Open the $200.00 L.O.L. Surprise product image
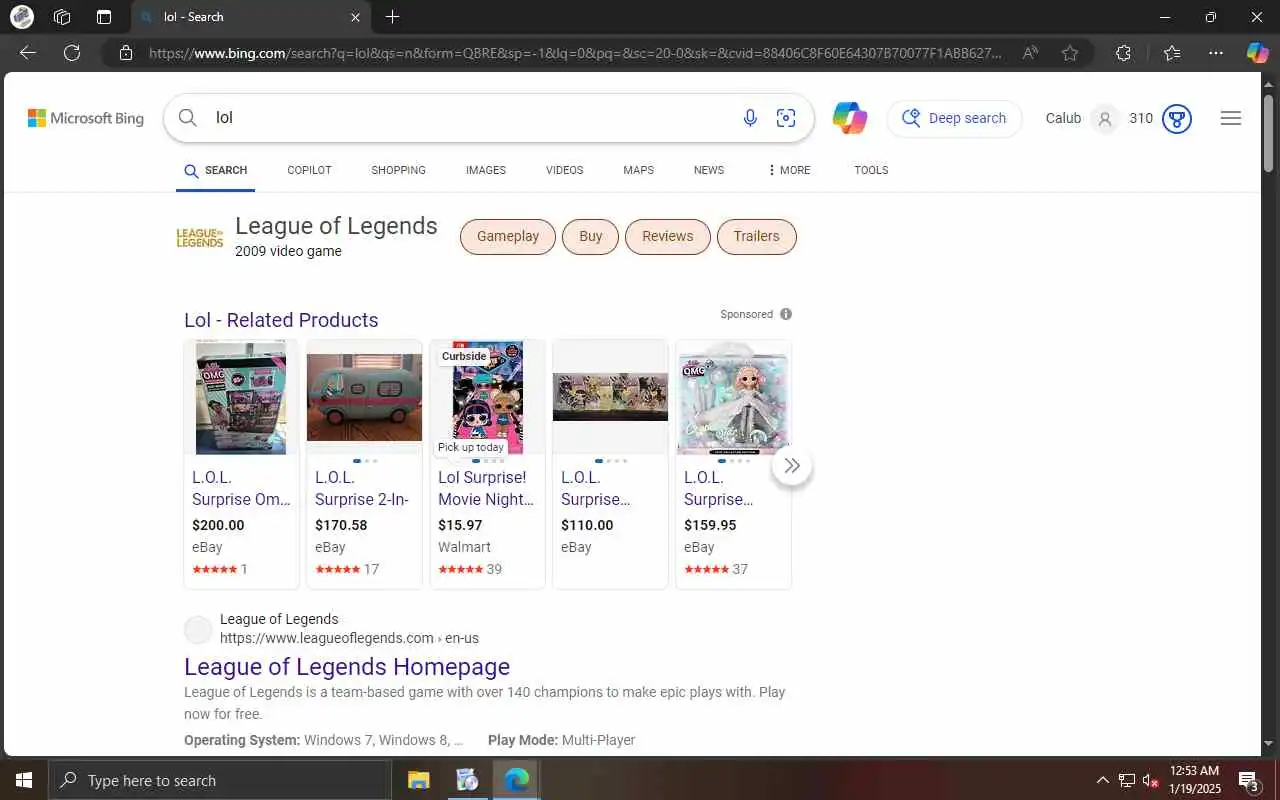Screen dimensions: 1280x800 (241, 397)
